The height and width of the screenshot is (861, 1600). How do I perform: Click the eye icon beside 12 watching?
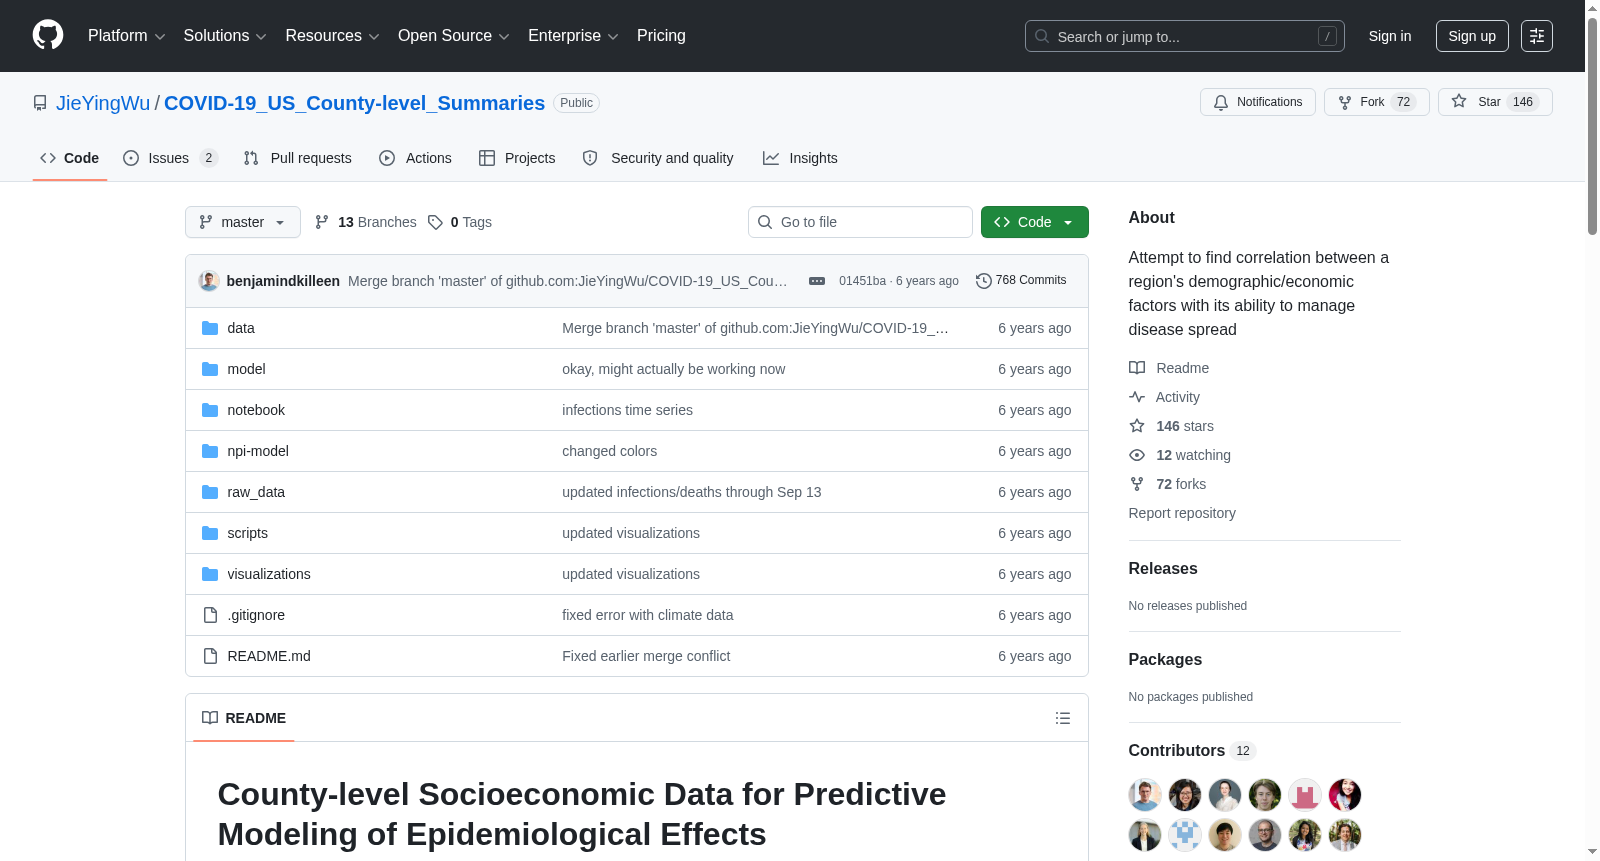(1137, 455)
